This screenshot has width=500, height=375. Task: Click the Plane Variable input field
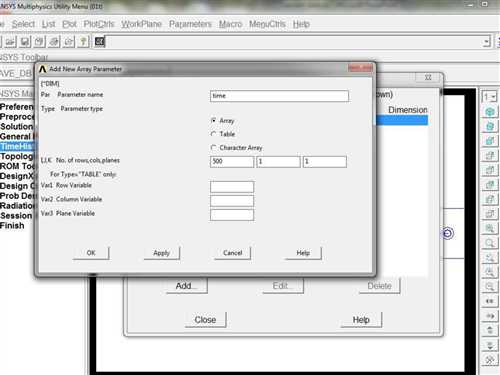[232, 215]
